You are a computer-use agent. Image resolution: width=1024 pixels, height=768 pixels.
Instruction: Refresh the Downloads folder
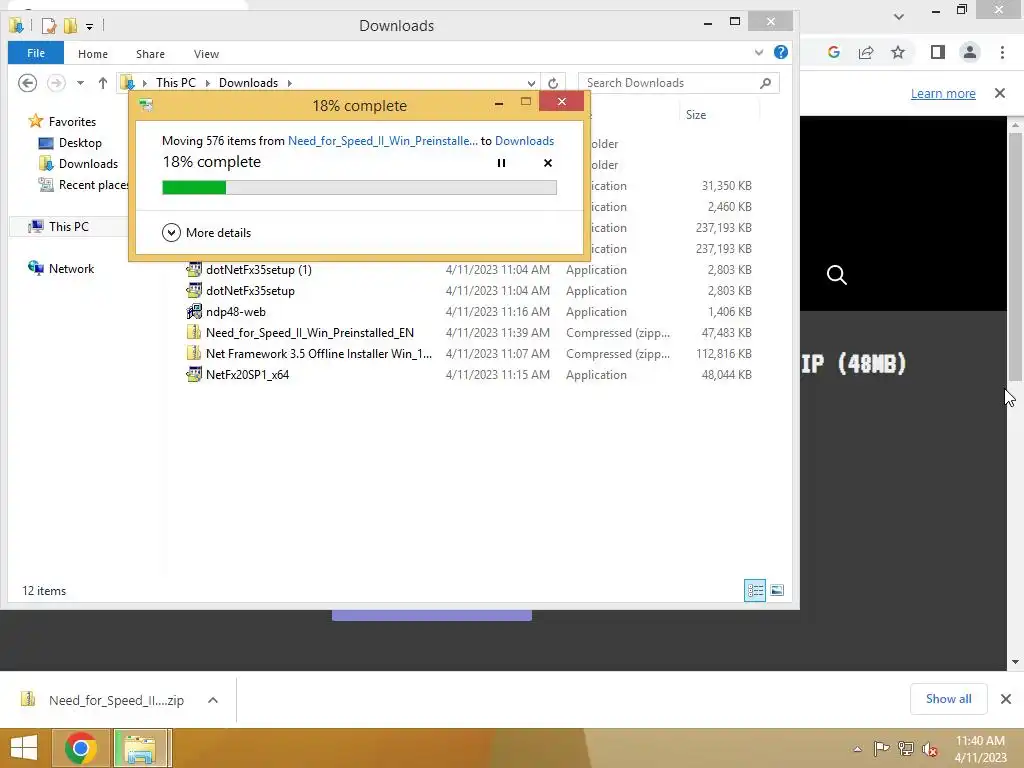pos(552,83)
